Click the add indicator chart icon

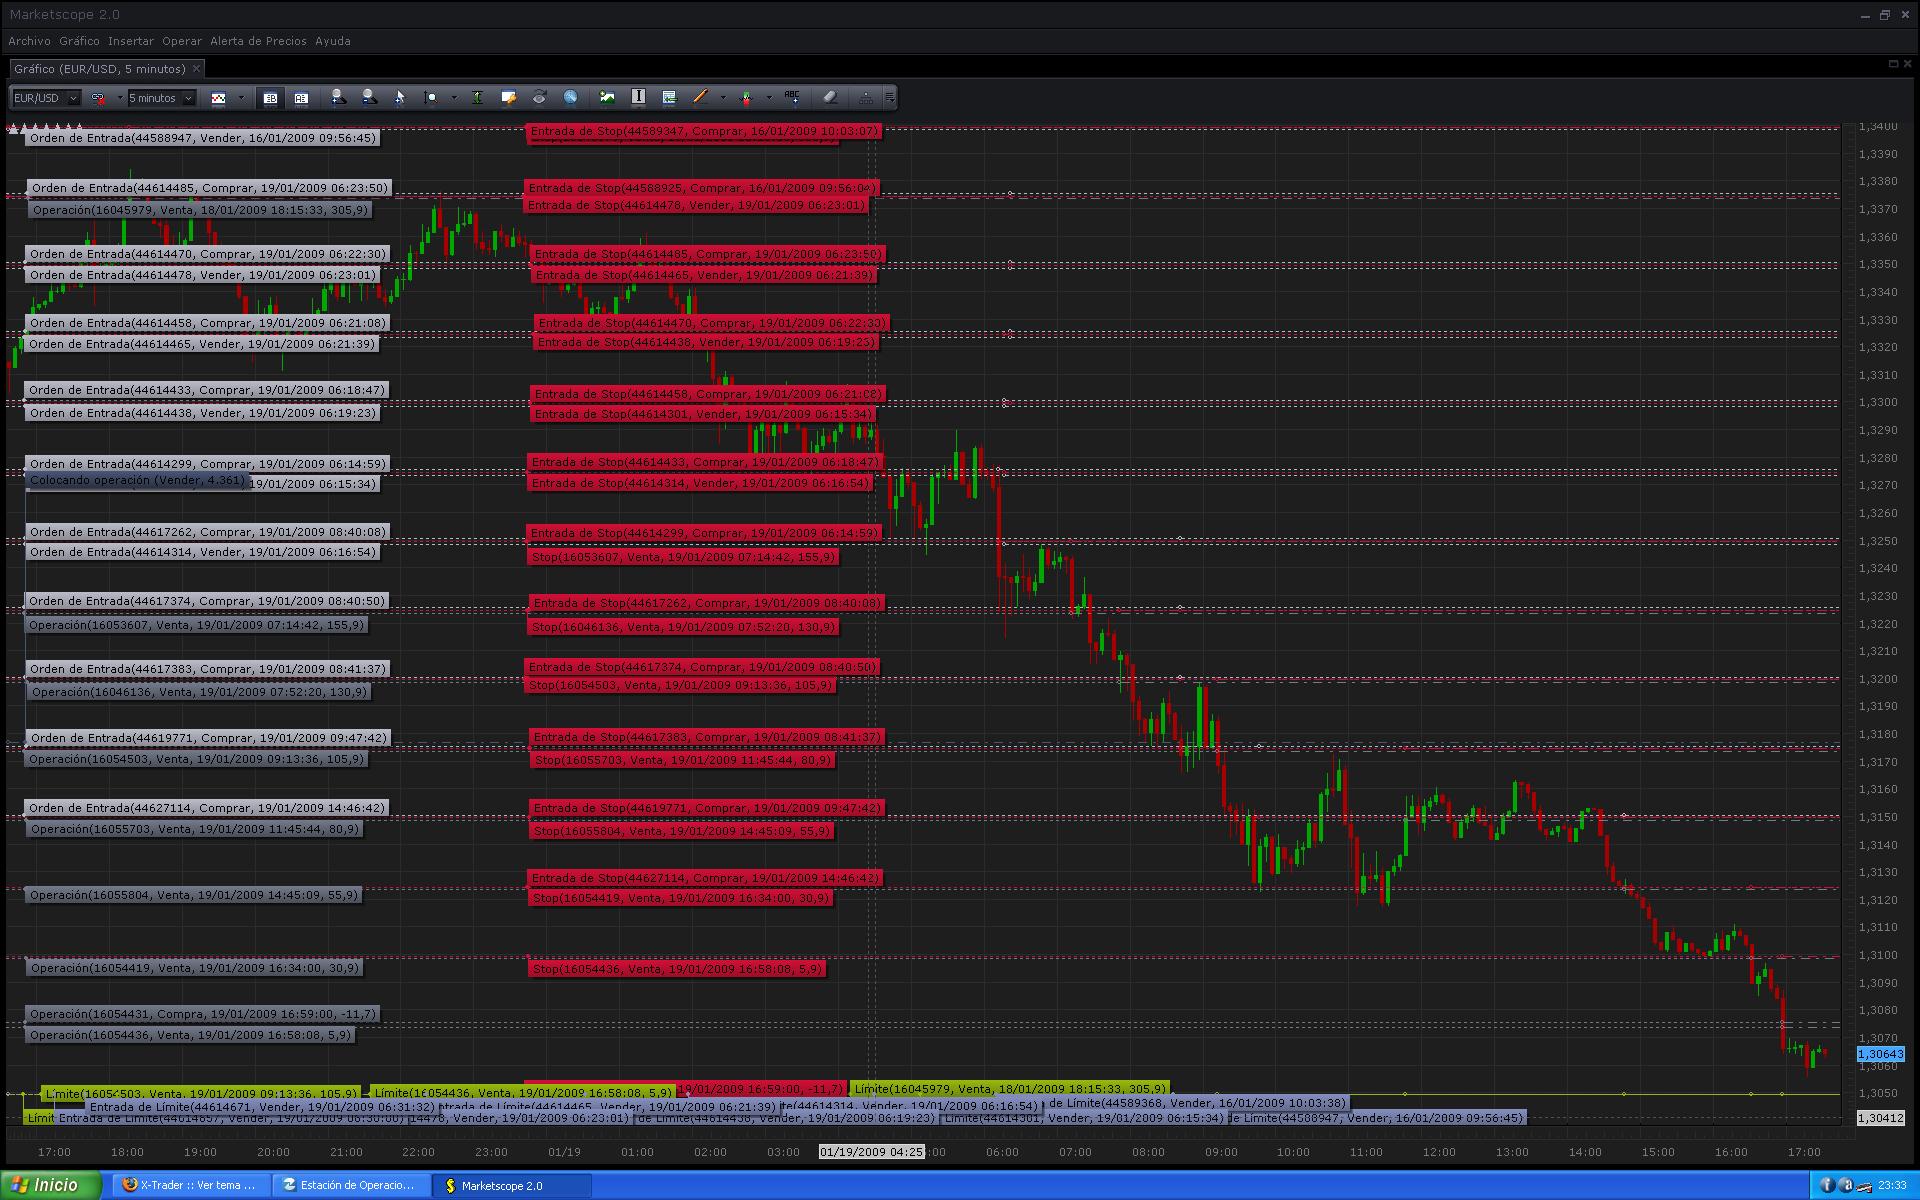(x=606, y=97)
